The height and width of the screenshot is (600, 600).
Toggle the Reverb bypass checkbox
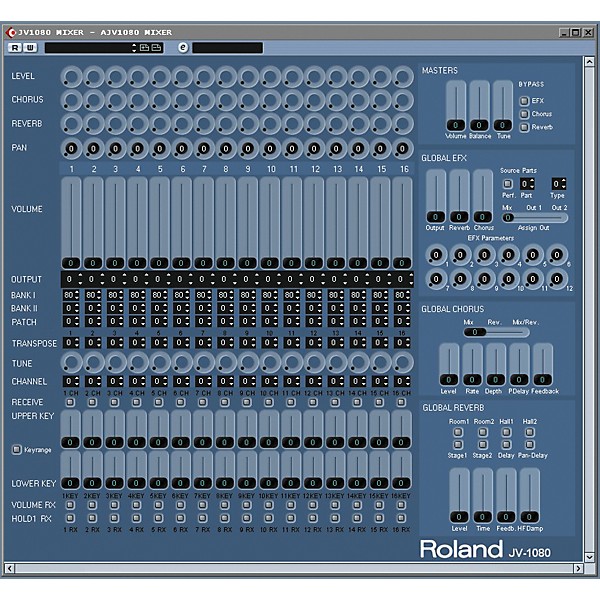click(x=524, y=127)
